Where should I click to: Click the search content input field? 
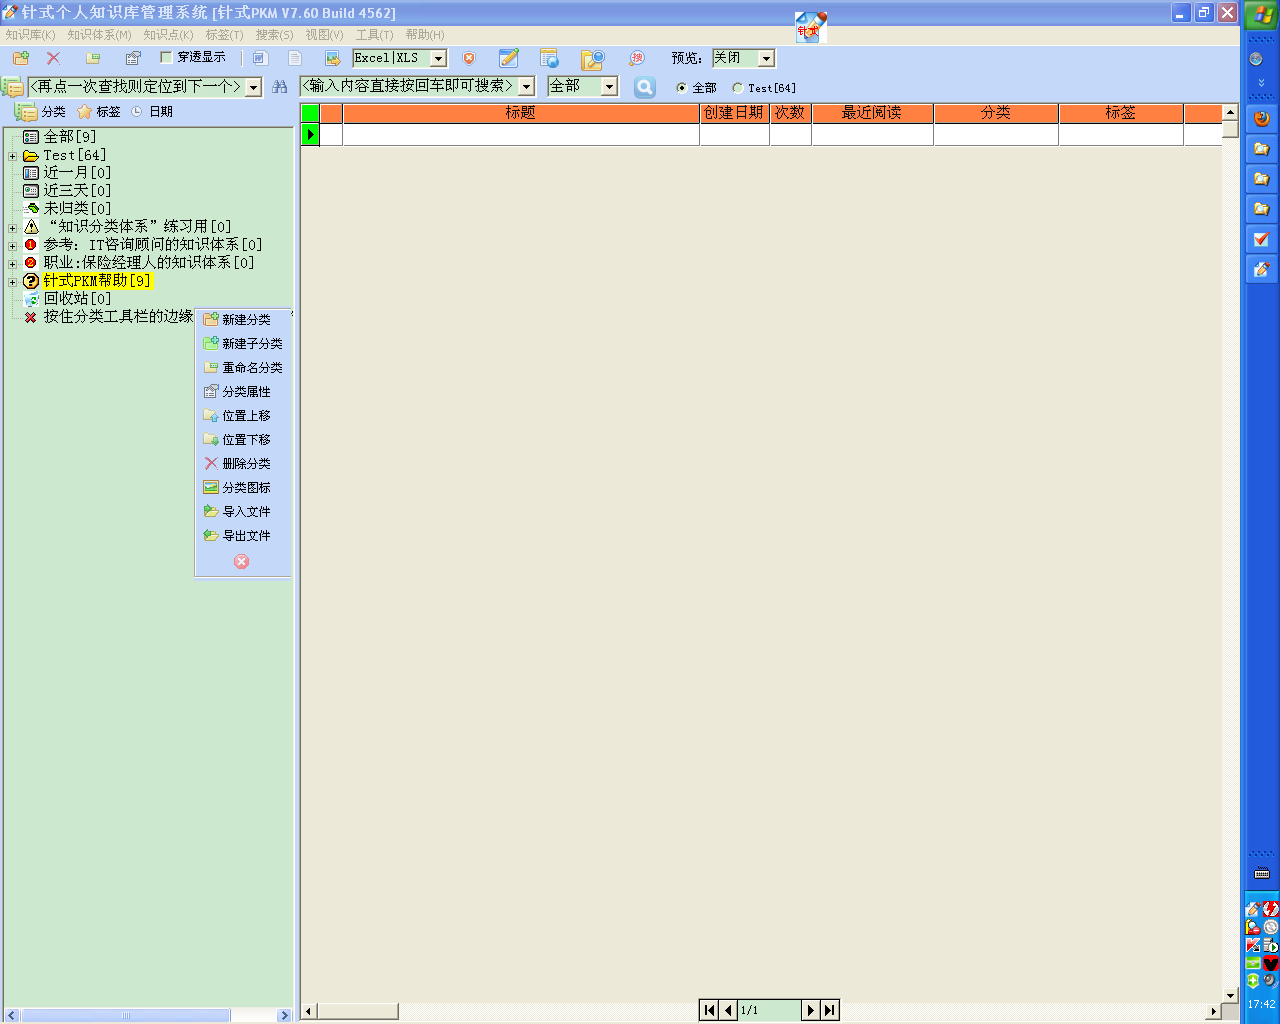point(410,87)
